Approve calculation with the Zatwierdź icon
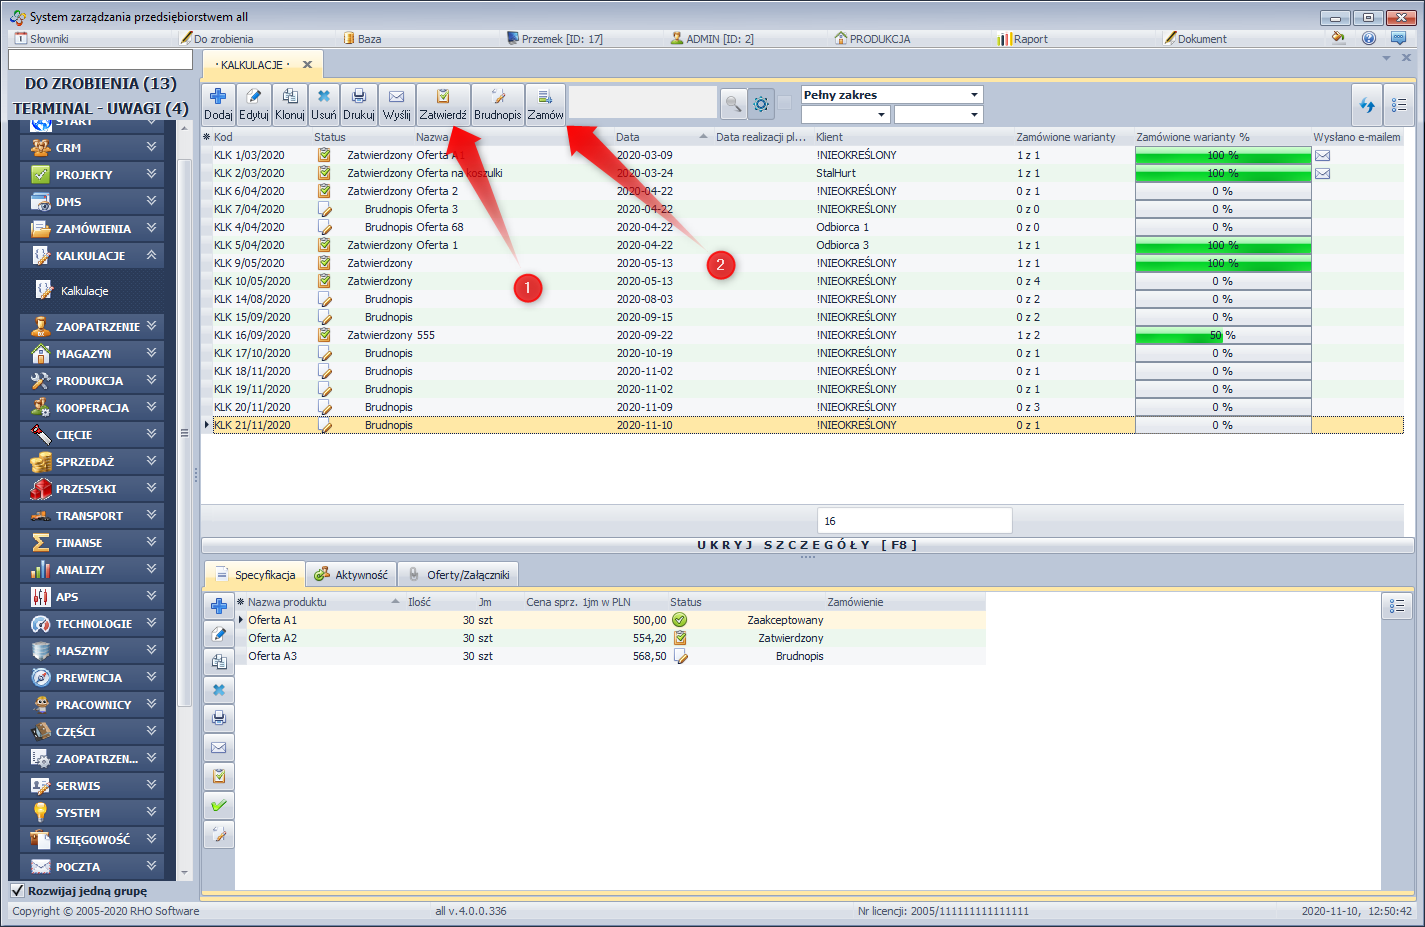This screenshot has width=1425, height=927. pyautogui.click(x=443, y=104)
